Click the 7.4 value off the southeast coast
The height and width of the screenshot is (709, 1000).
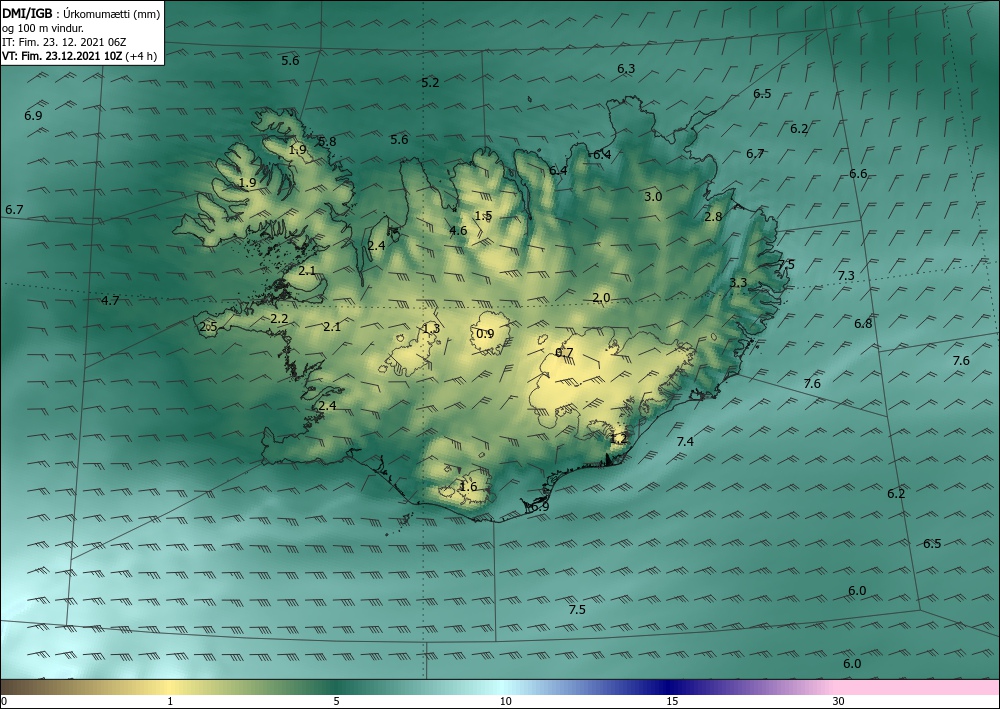pos(685,441)
